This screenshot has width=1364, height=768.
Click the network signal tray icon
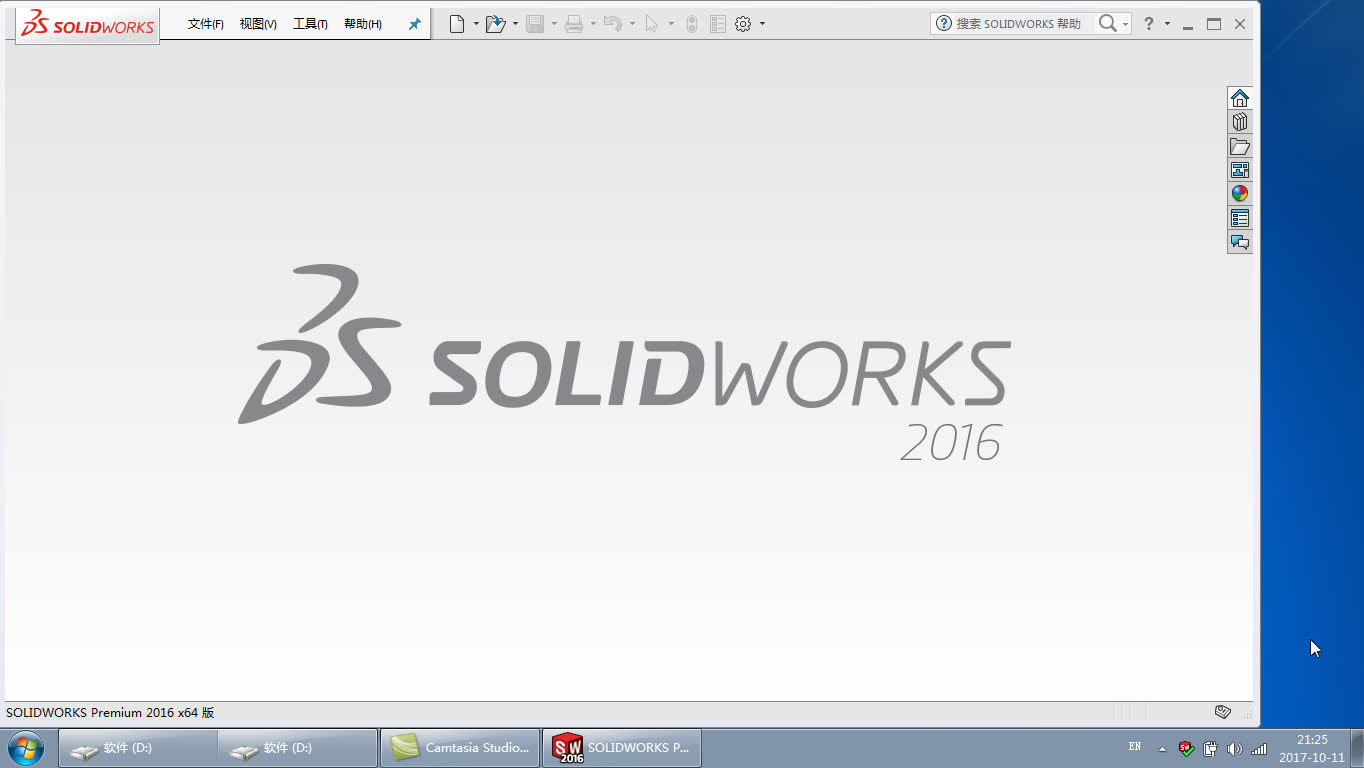tap(1259, 748)
